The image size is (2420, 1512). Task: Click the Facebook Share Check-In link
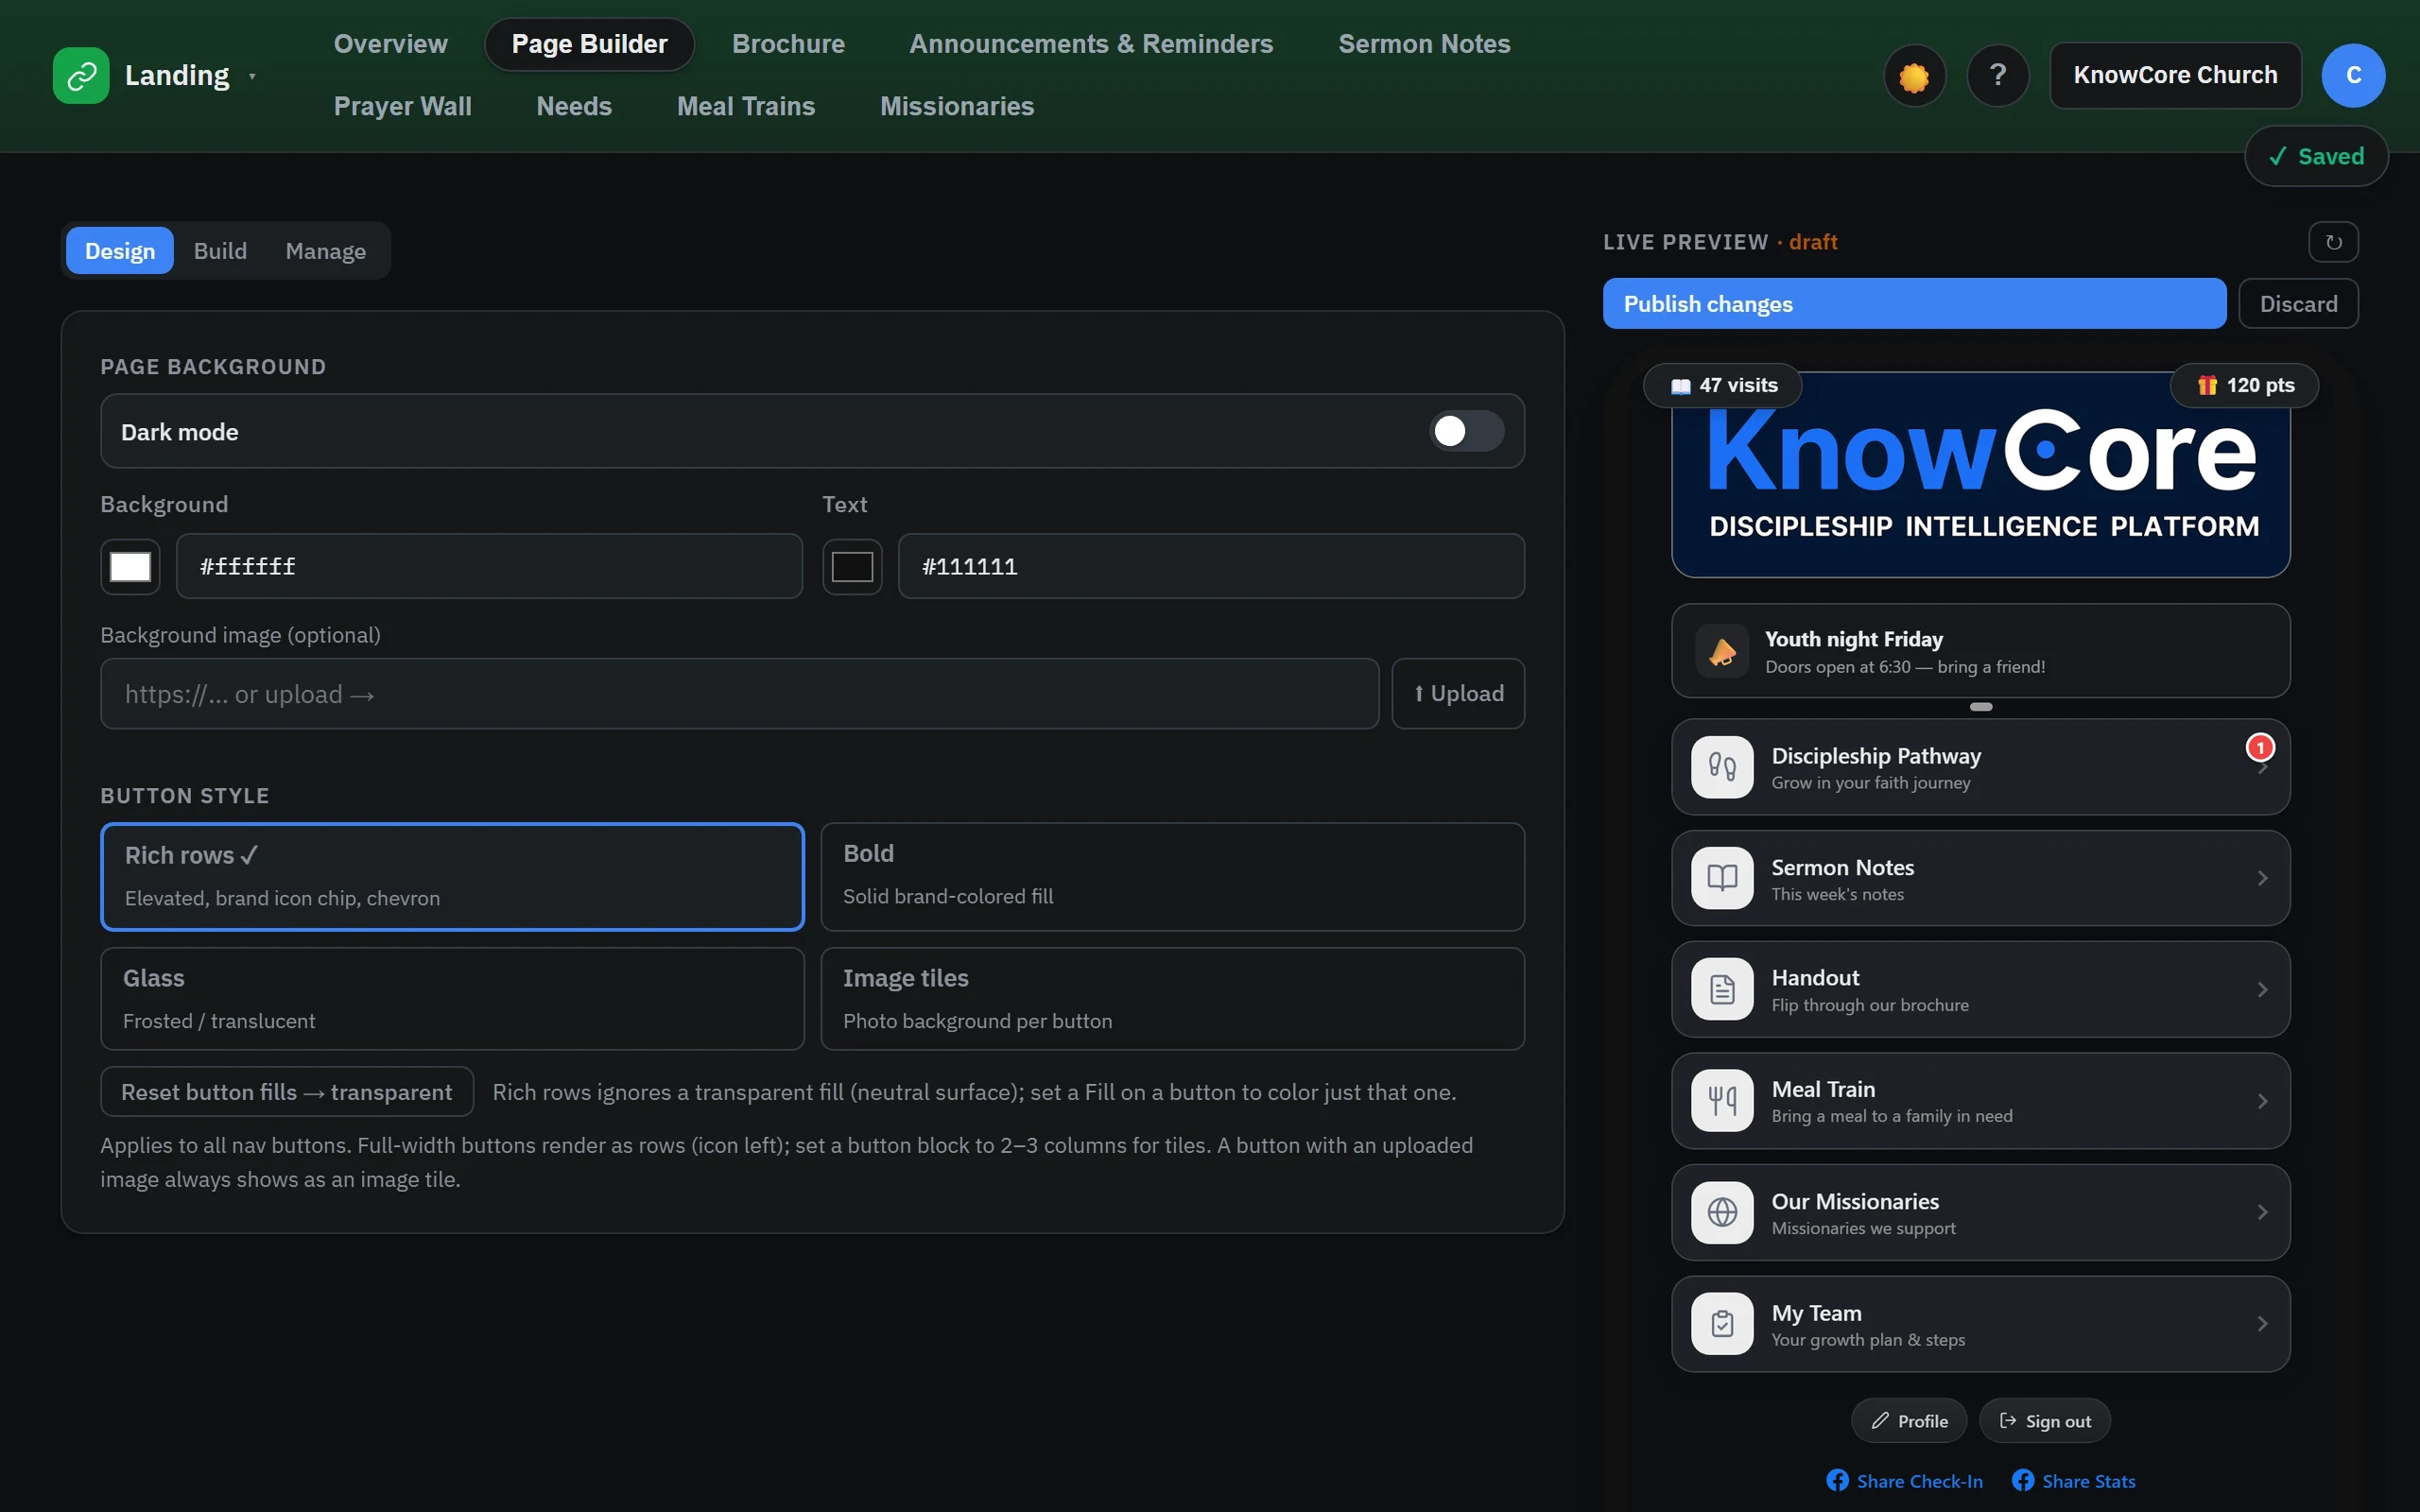pyautogui.click(x=1904, y=1481)
